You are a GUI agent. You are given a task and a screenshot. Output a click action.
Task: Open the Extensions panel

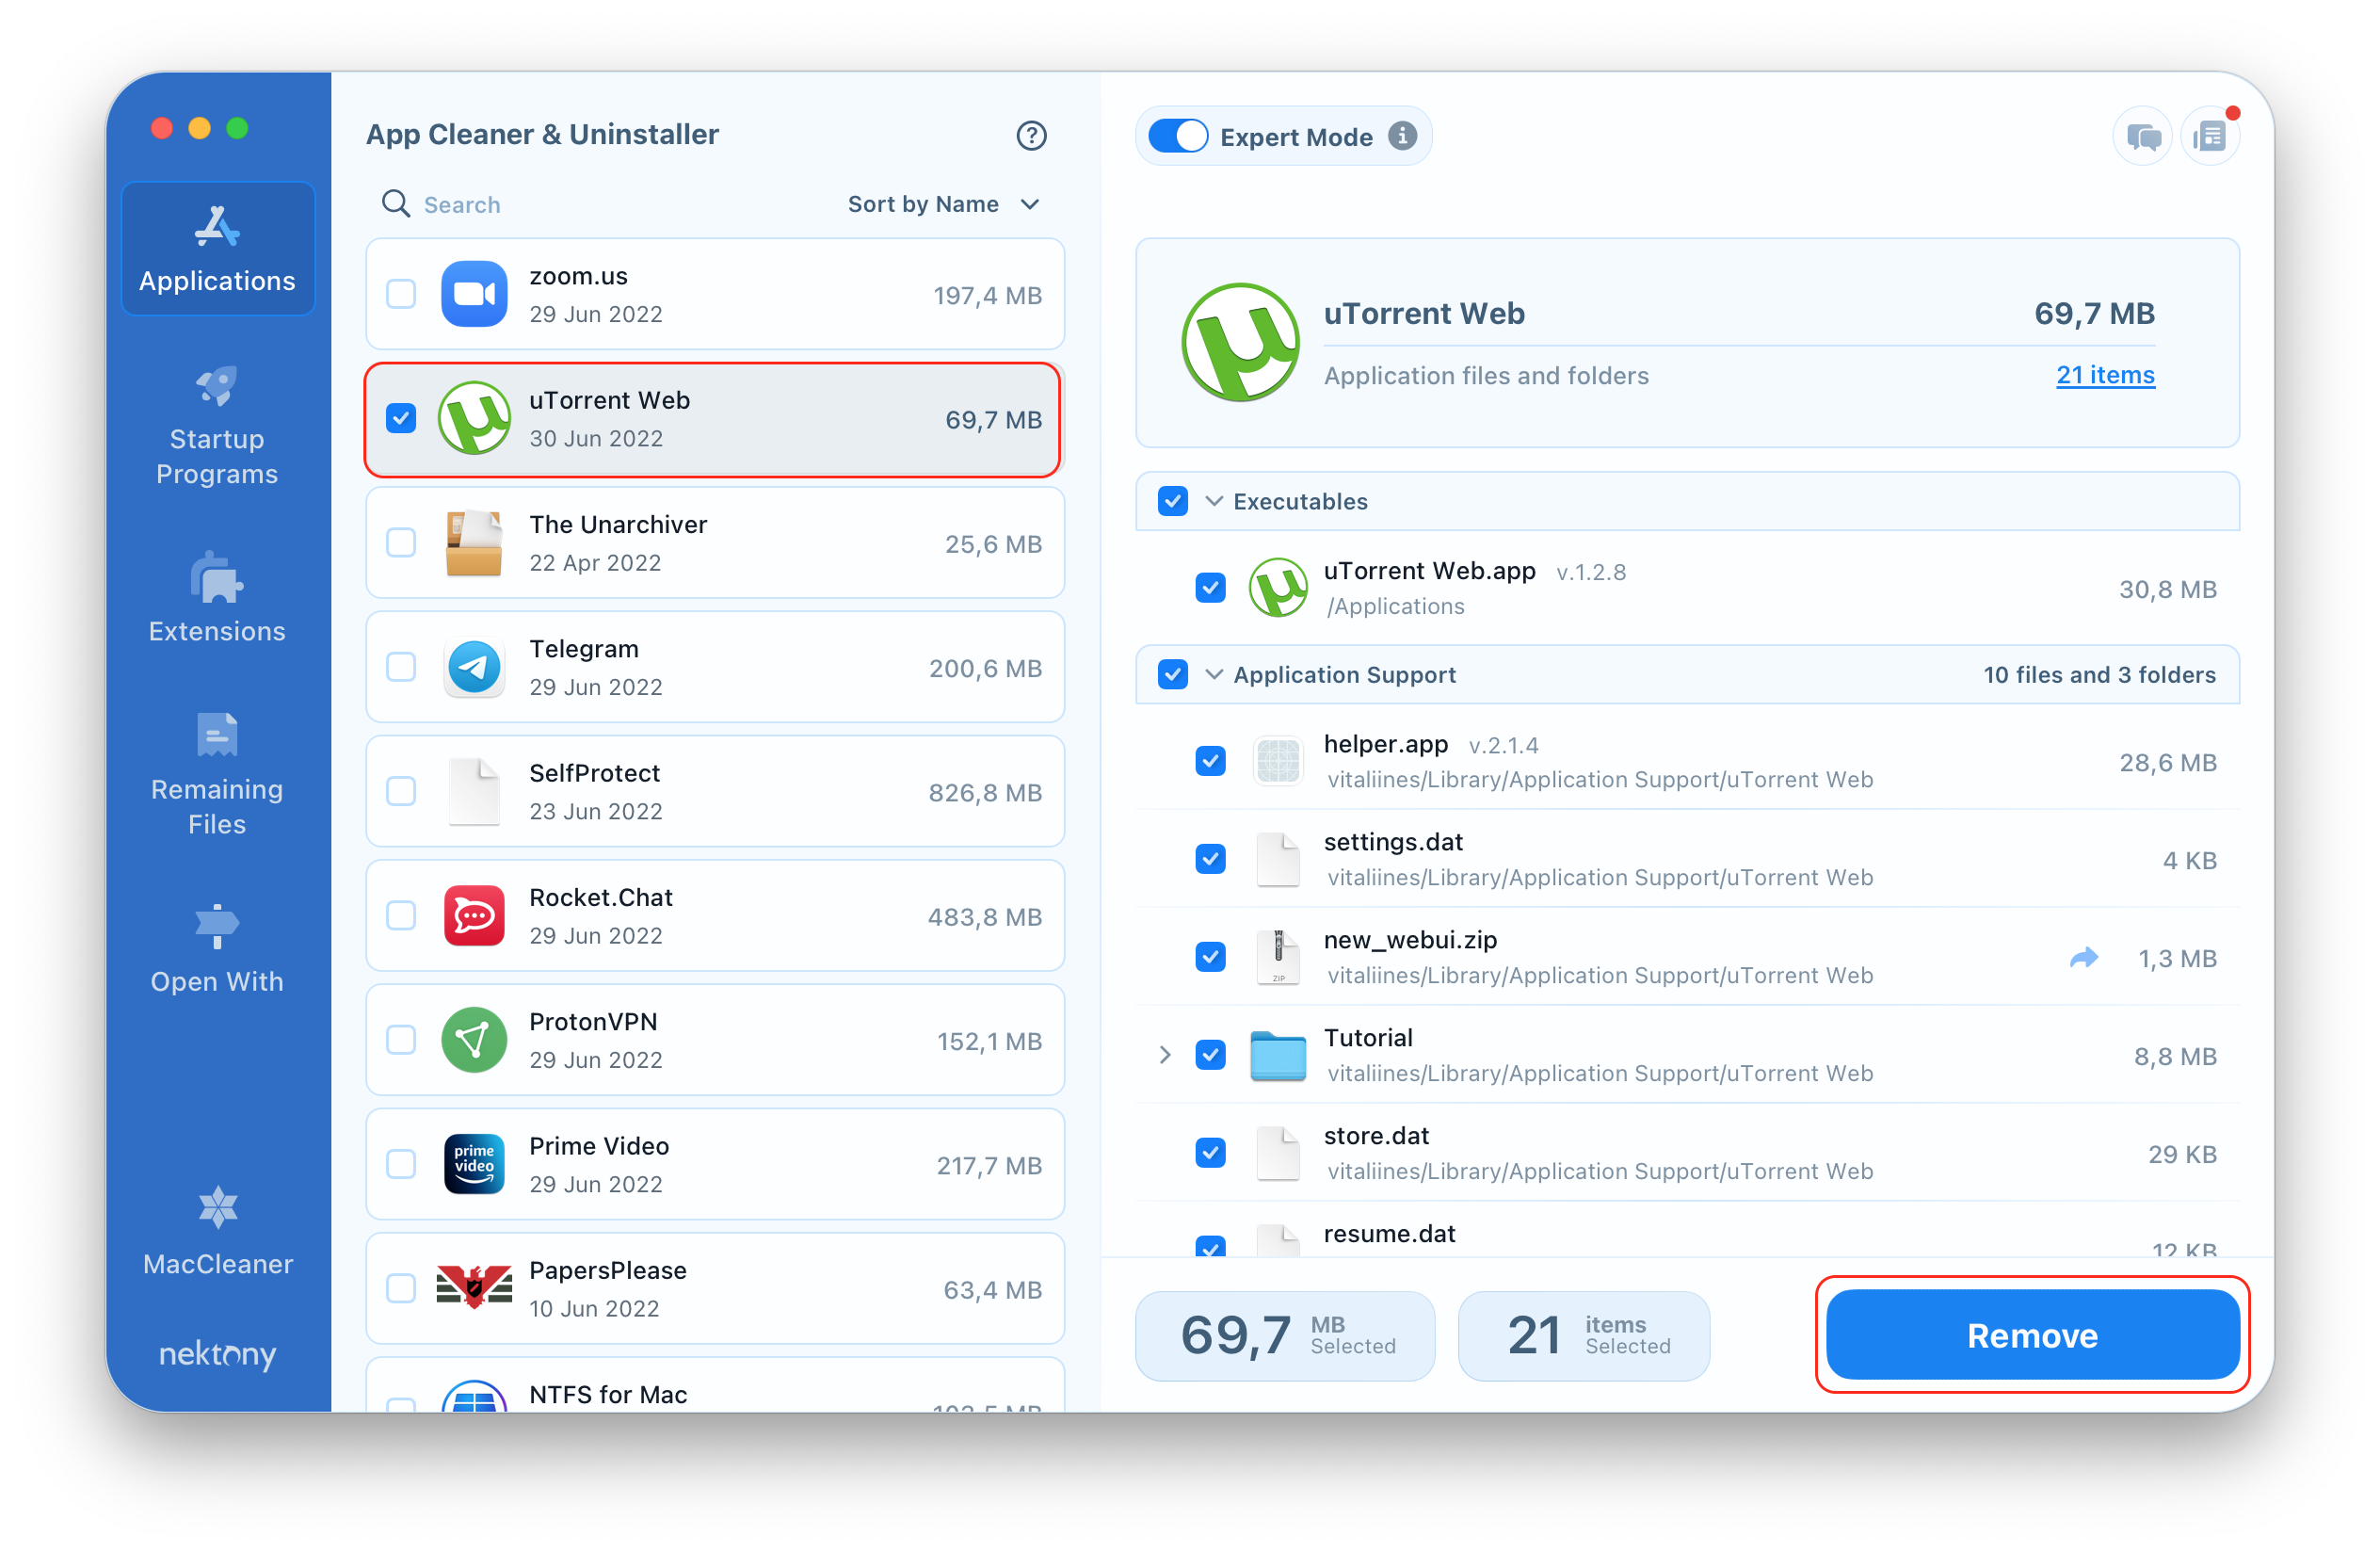(218, 605)
